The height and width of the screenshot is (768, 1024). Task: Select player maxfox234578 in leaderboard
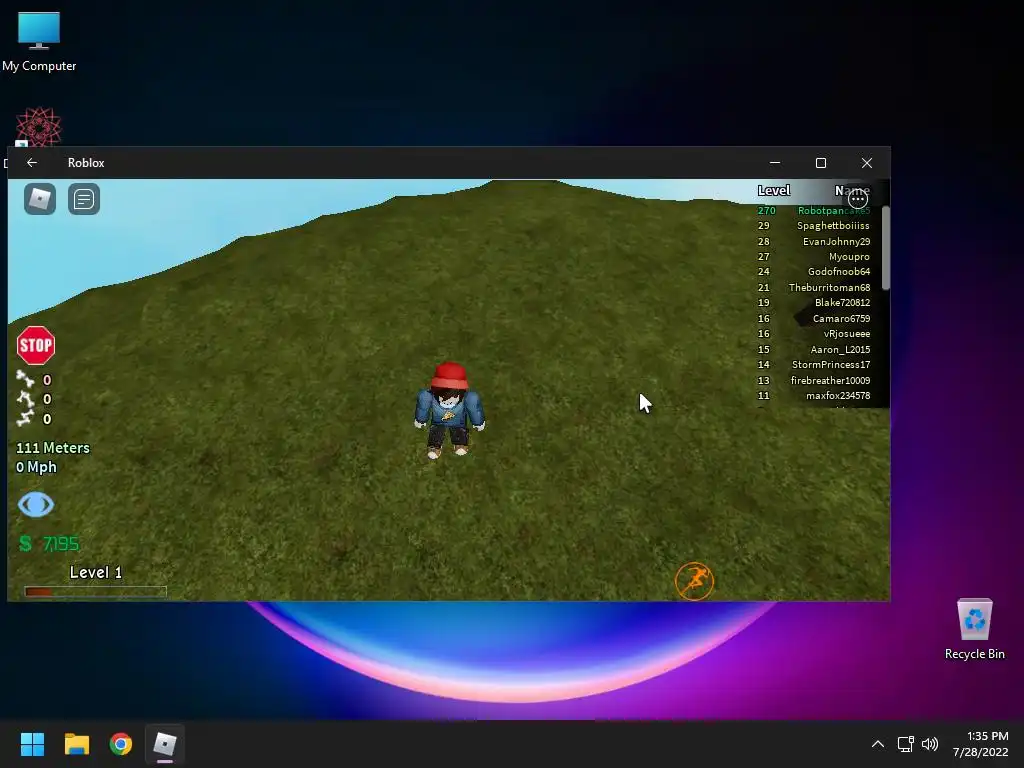click(838, 396)
